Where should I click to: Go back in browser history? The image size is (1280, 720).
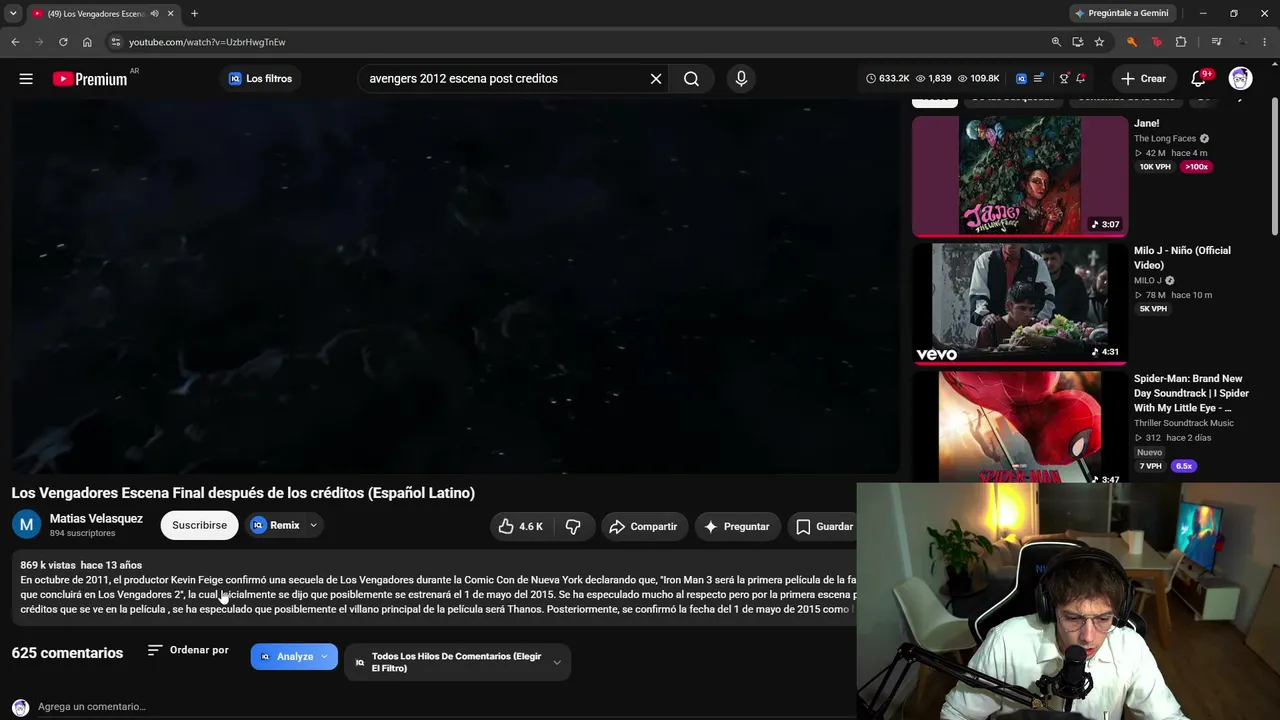click(15, 42)
